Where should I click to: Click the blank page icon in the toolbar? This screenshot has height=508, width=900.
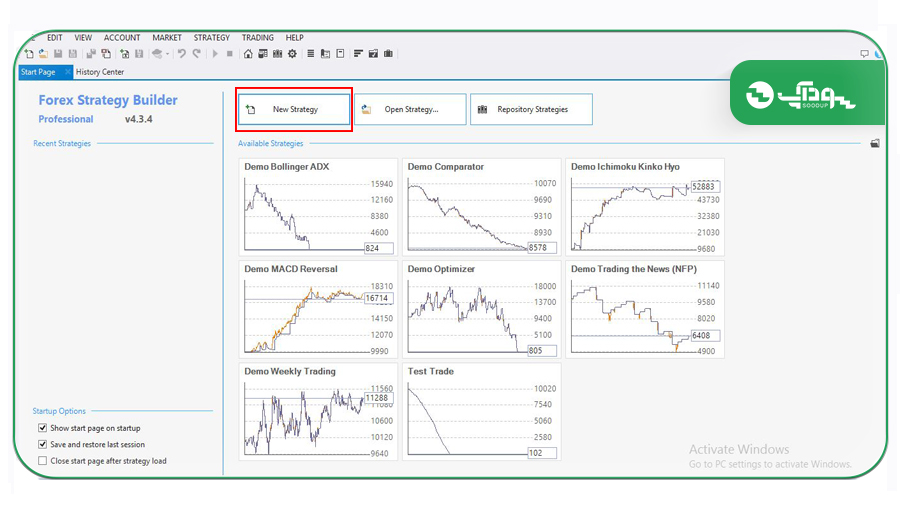(x=340, y=54)
